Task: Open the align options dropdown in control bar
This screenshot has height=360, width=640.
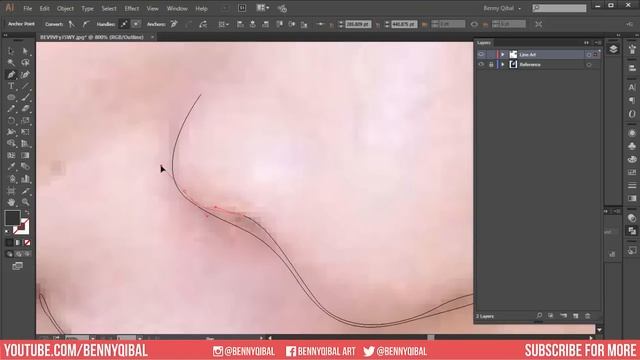Action: point(223,24)
